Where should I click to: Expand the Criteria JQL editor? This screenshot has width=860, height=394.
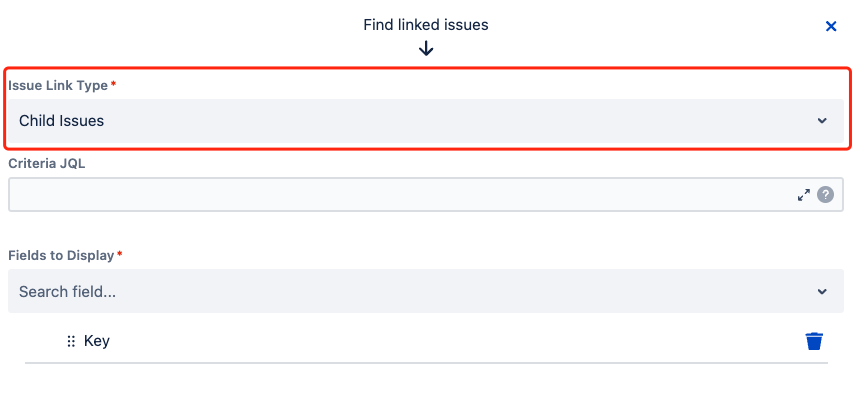804,195
